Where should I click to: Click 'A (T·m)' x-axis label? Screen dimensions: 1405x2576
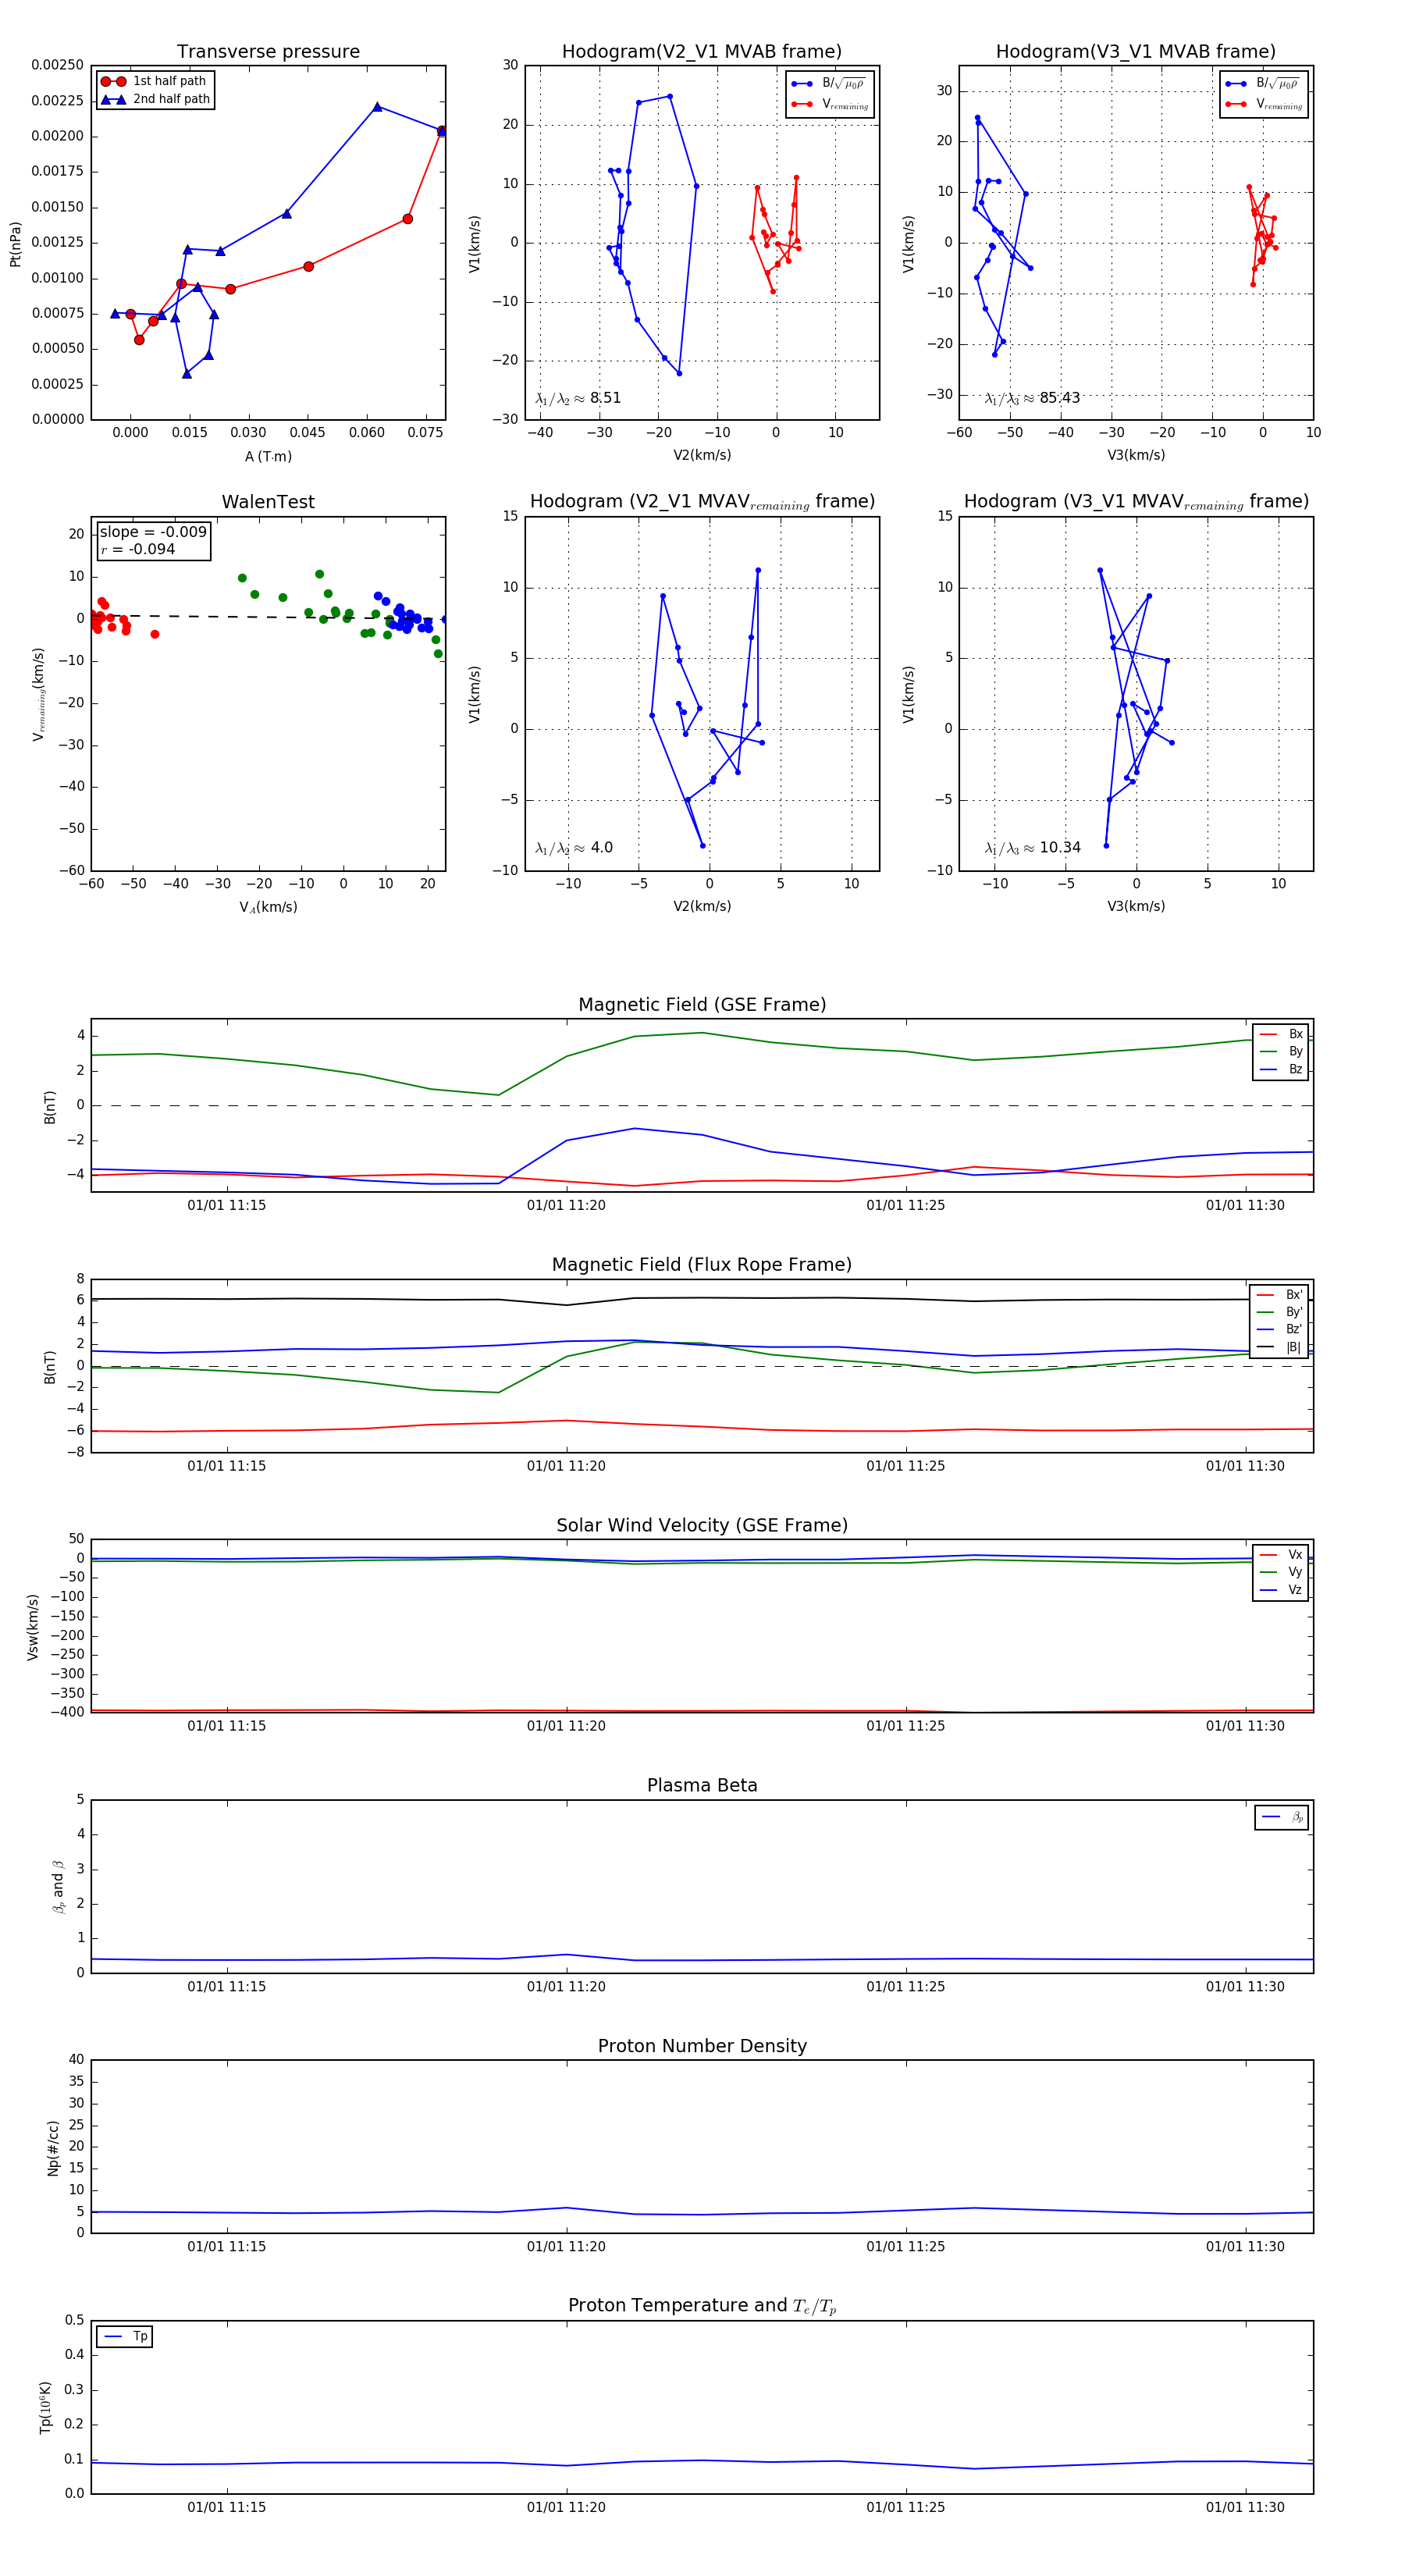tap(268, 456)
